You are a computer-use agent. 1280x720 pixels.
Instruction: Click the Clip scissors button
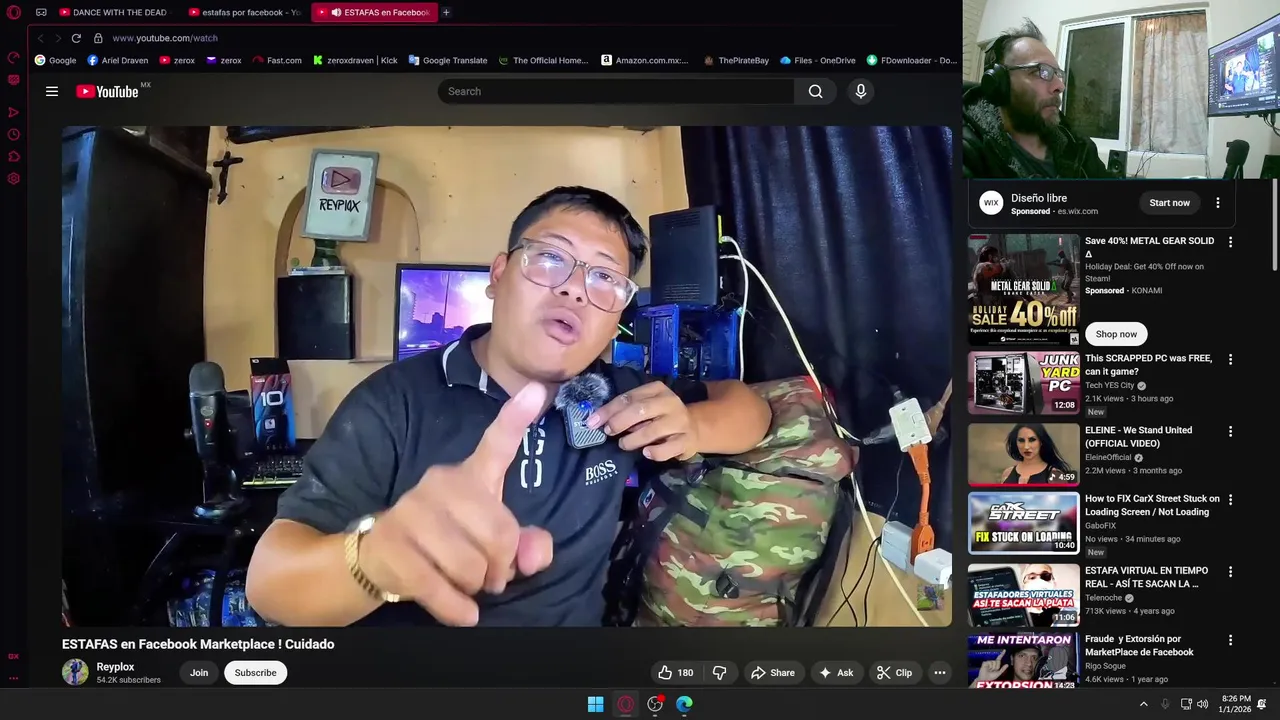click(x=894, y=673)
